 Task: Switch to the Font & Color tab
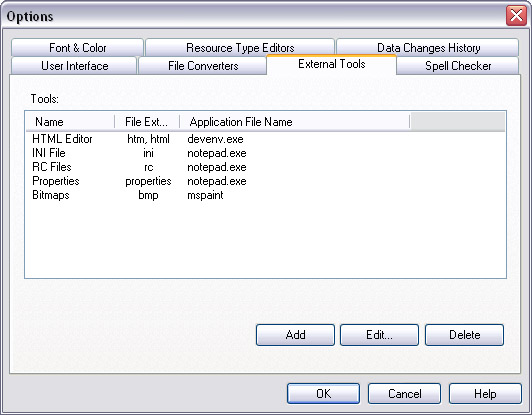click(77, 48)
